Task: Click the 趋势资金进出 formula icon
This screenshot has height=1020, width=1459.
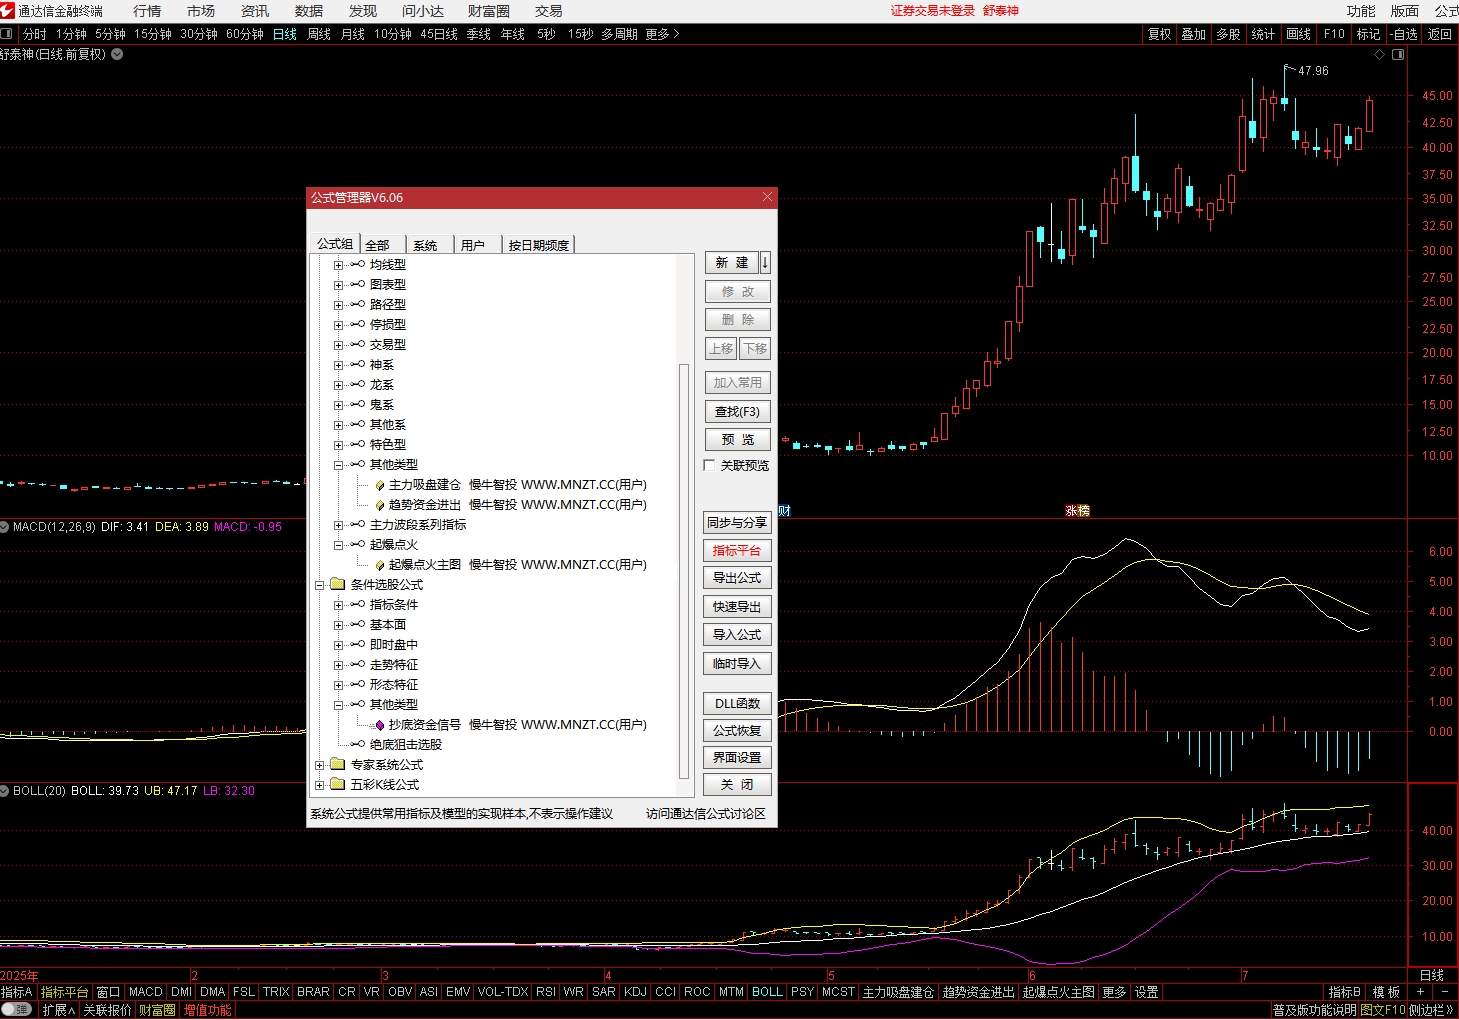Action: point(380,505)
